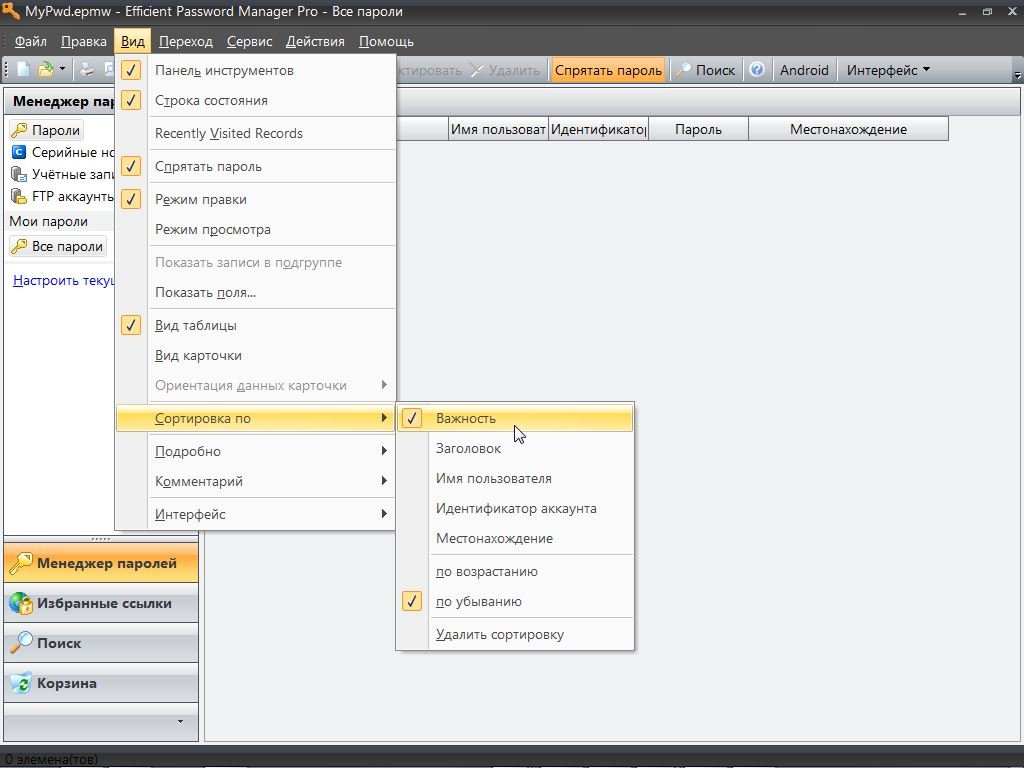Screen dimensions: 1024x768
Task: Sort by Местонахождение in submenu
Action: 515,539
